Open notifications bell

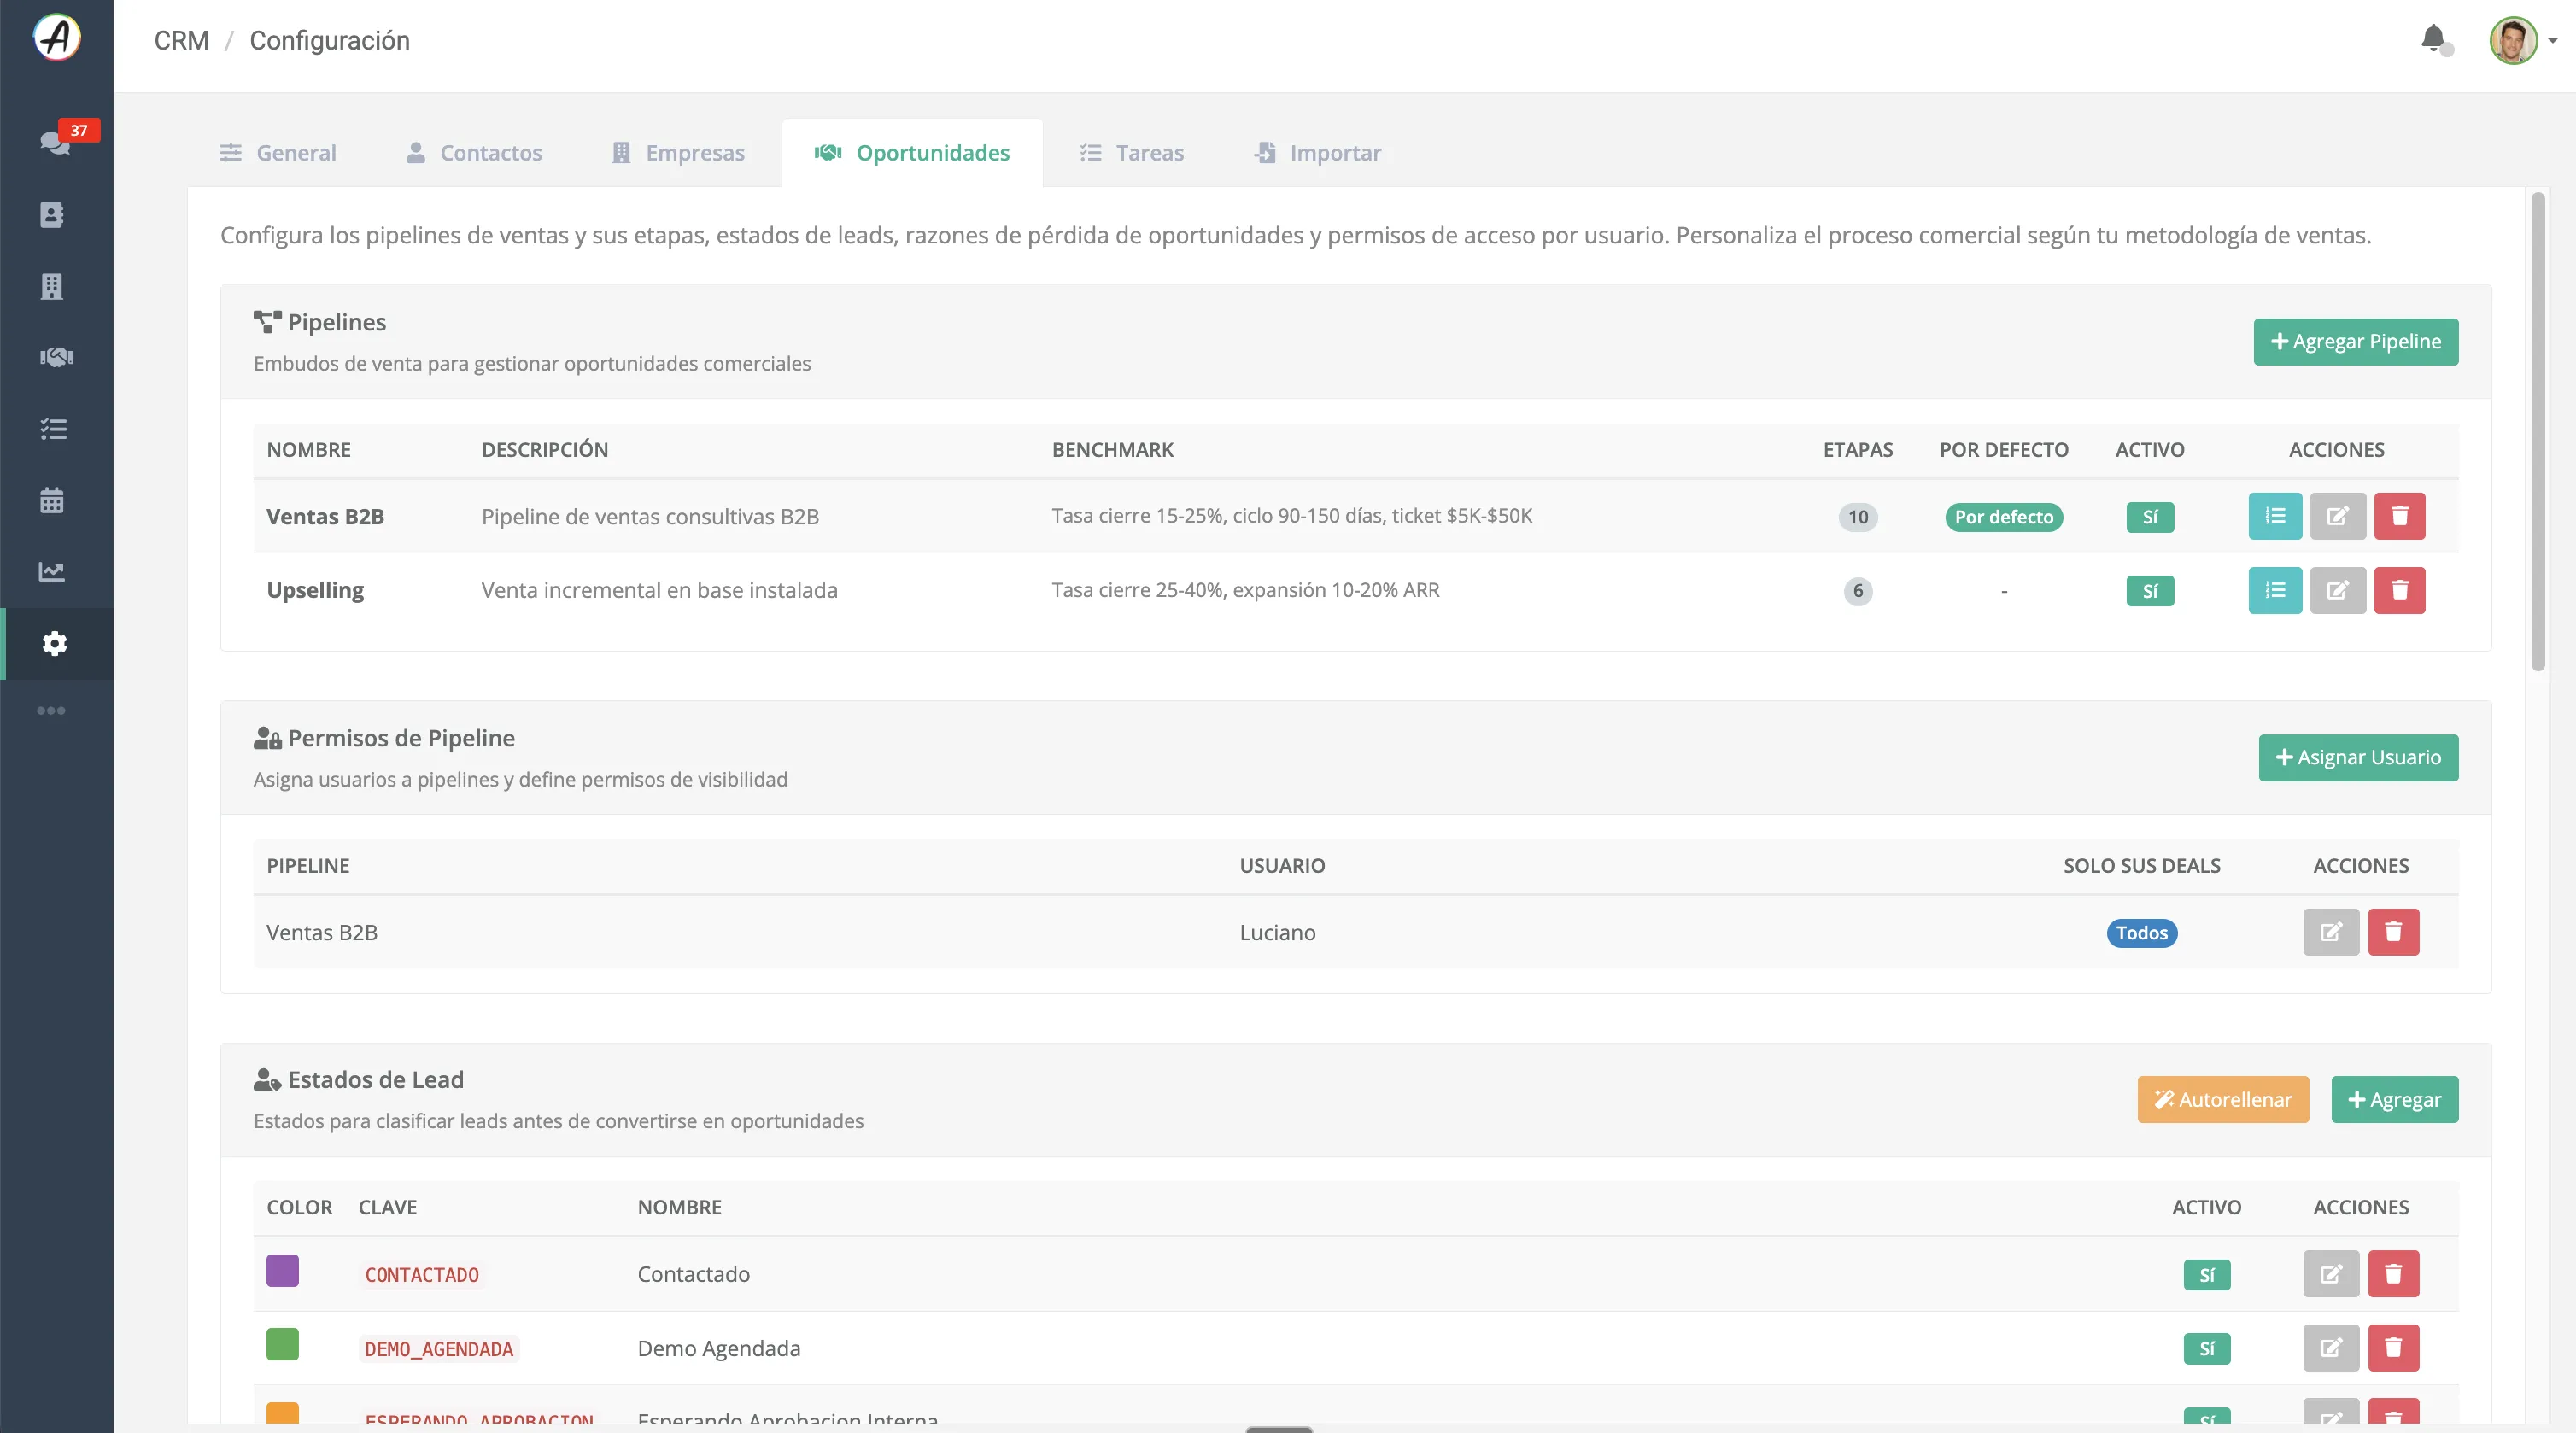[x=2434, y=39]
